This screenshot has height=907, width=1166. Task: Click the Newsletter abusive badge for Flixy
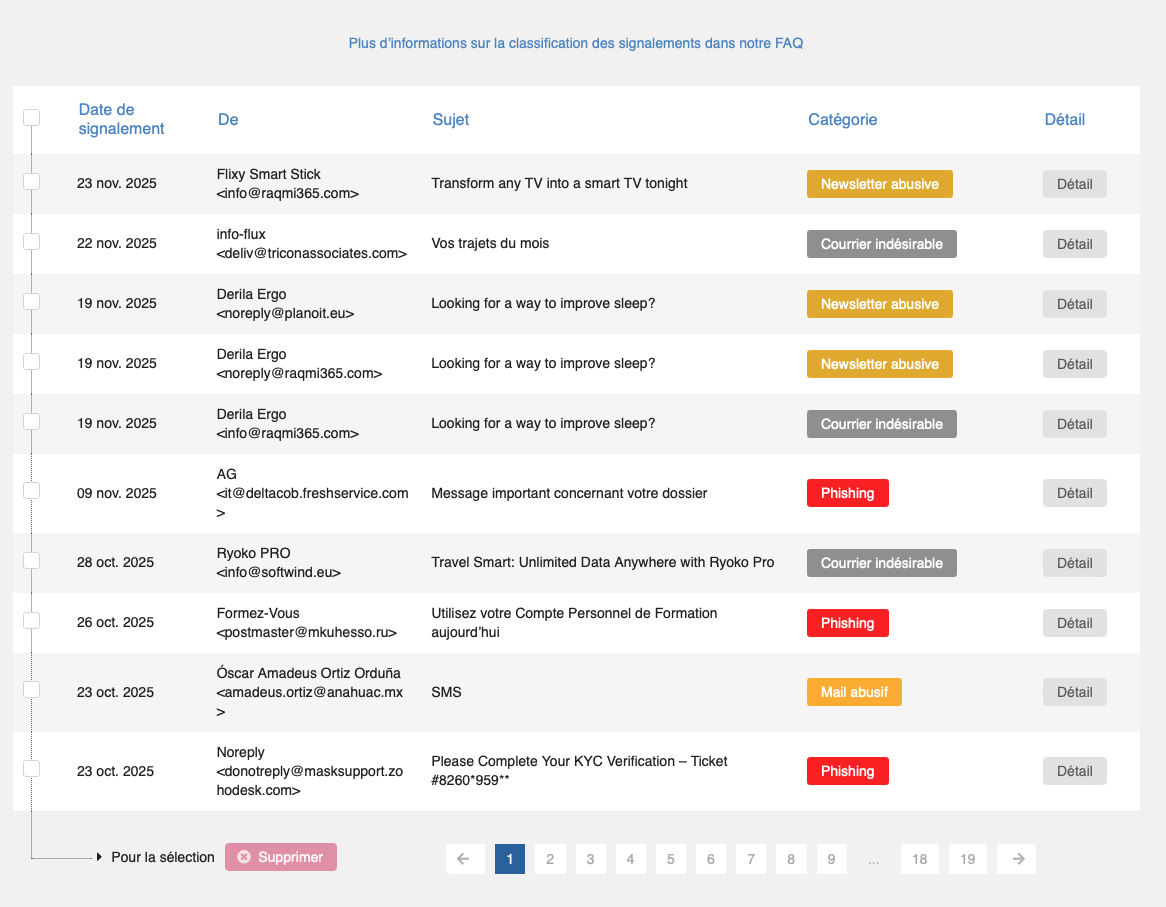pyautogui.click(x=879, y=184)
